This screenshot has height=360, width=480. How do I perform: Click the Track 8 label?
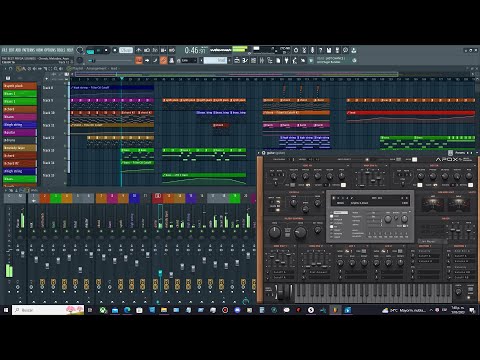coord(48,88)
